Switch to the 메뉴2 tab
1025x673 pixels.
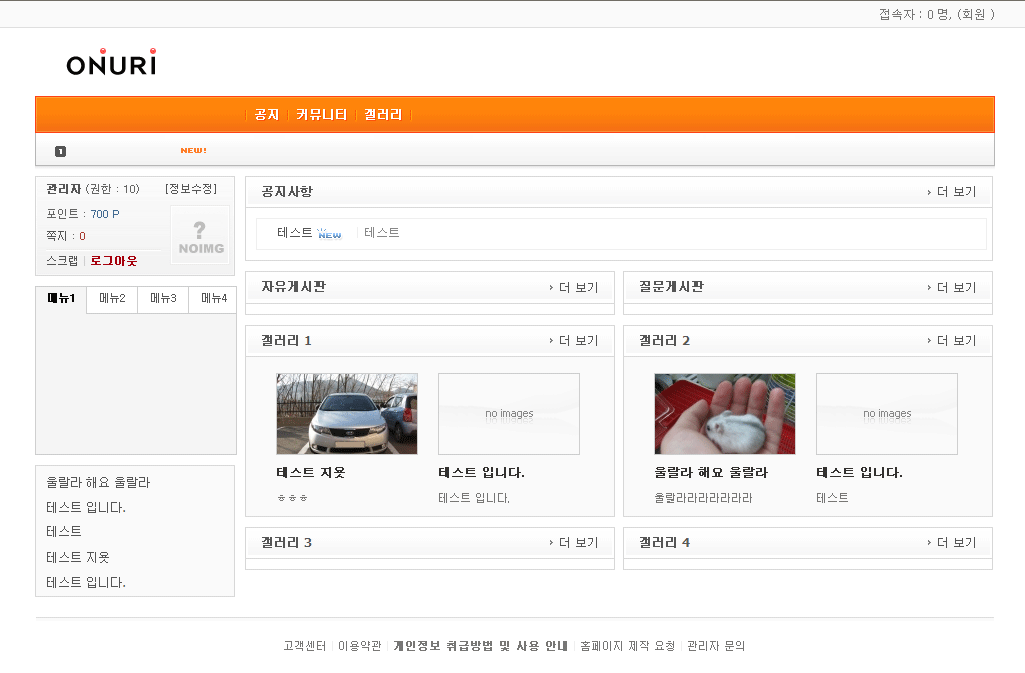(x=112, y=299)
